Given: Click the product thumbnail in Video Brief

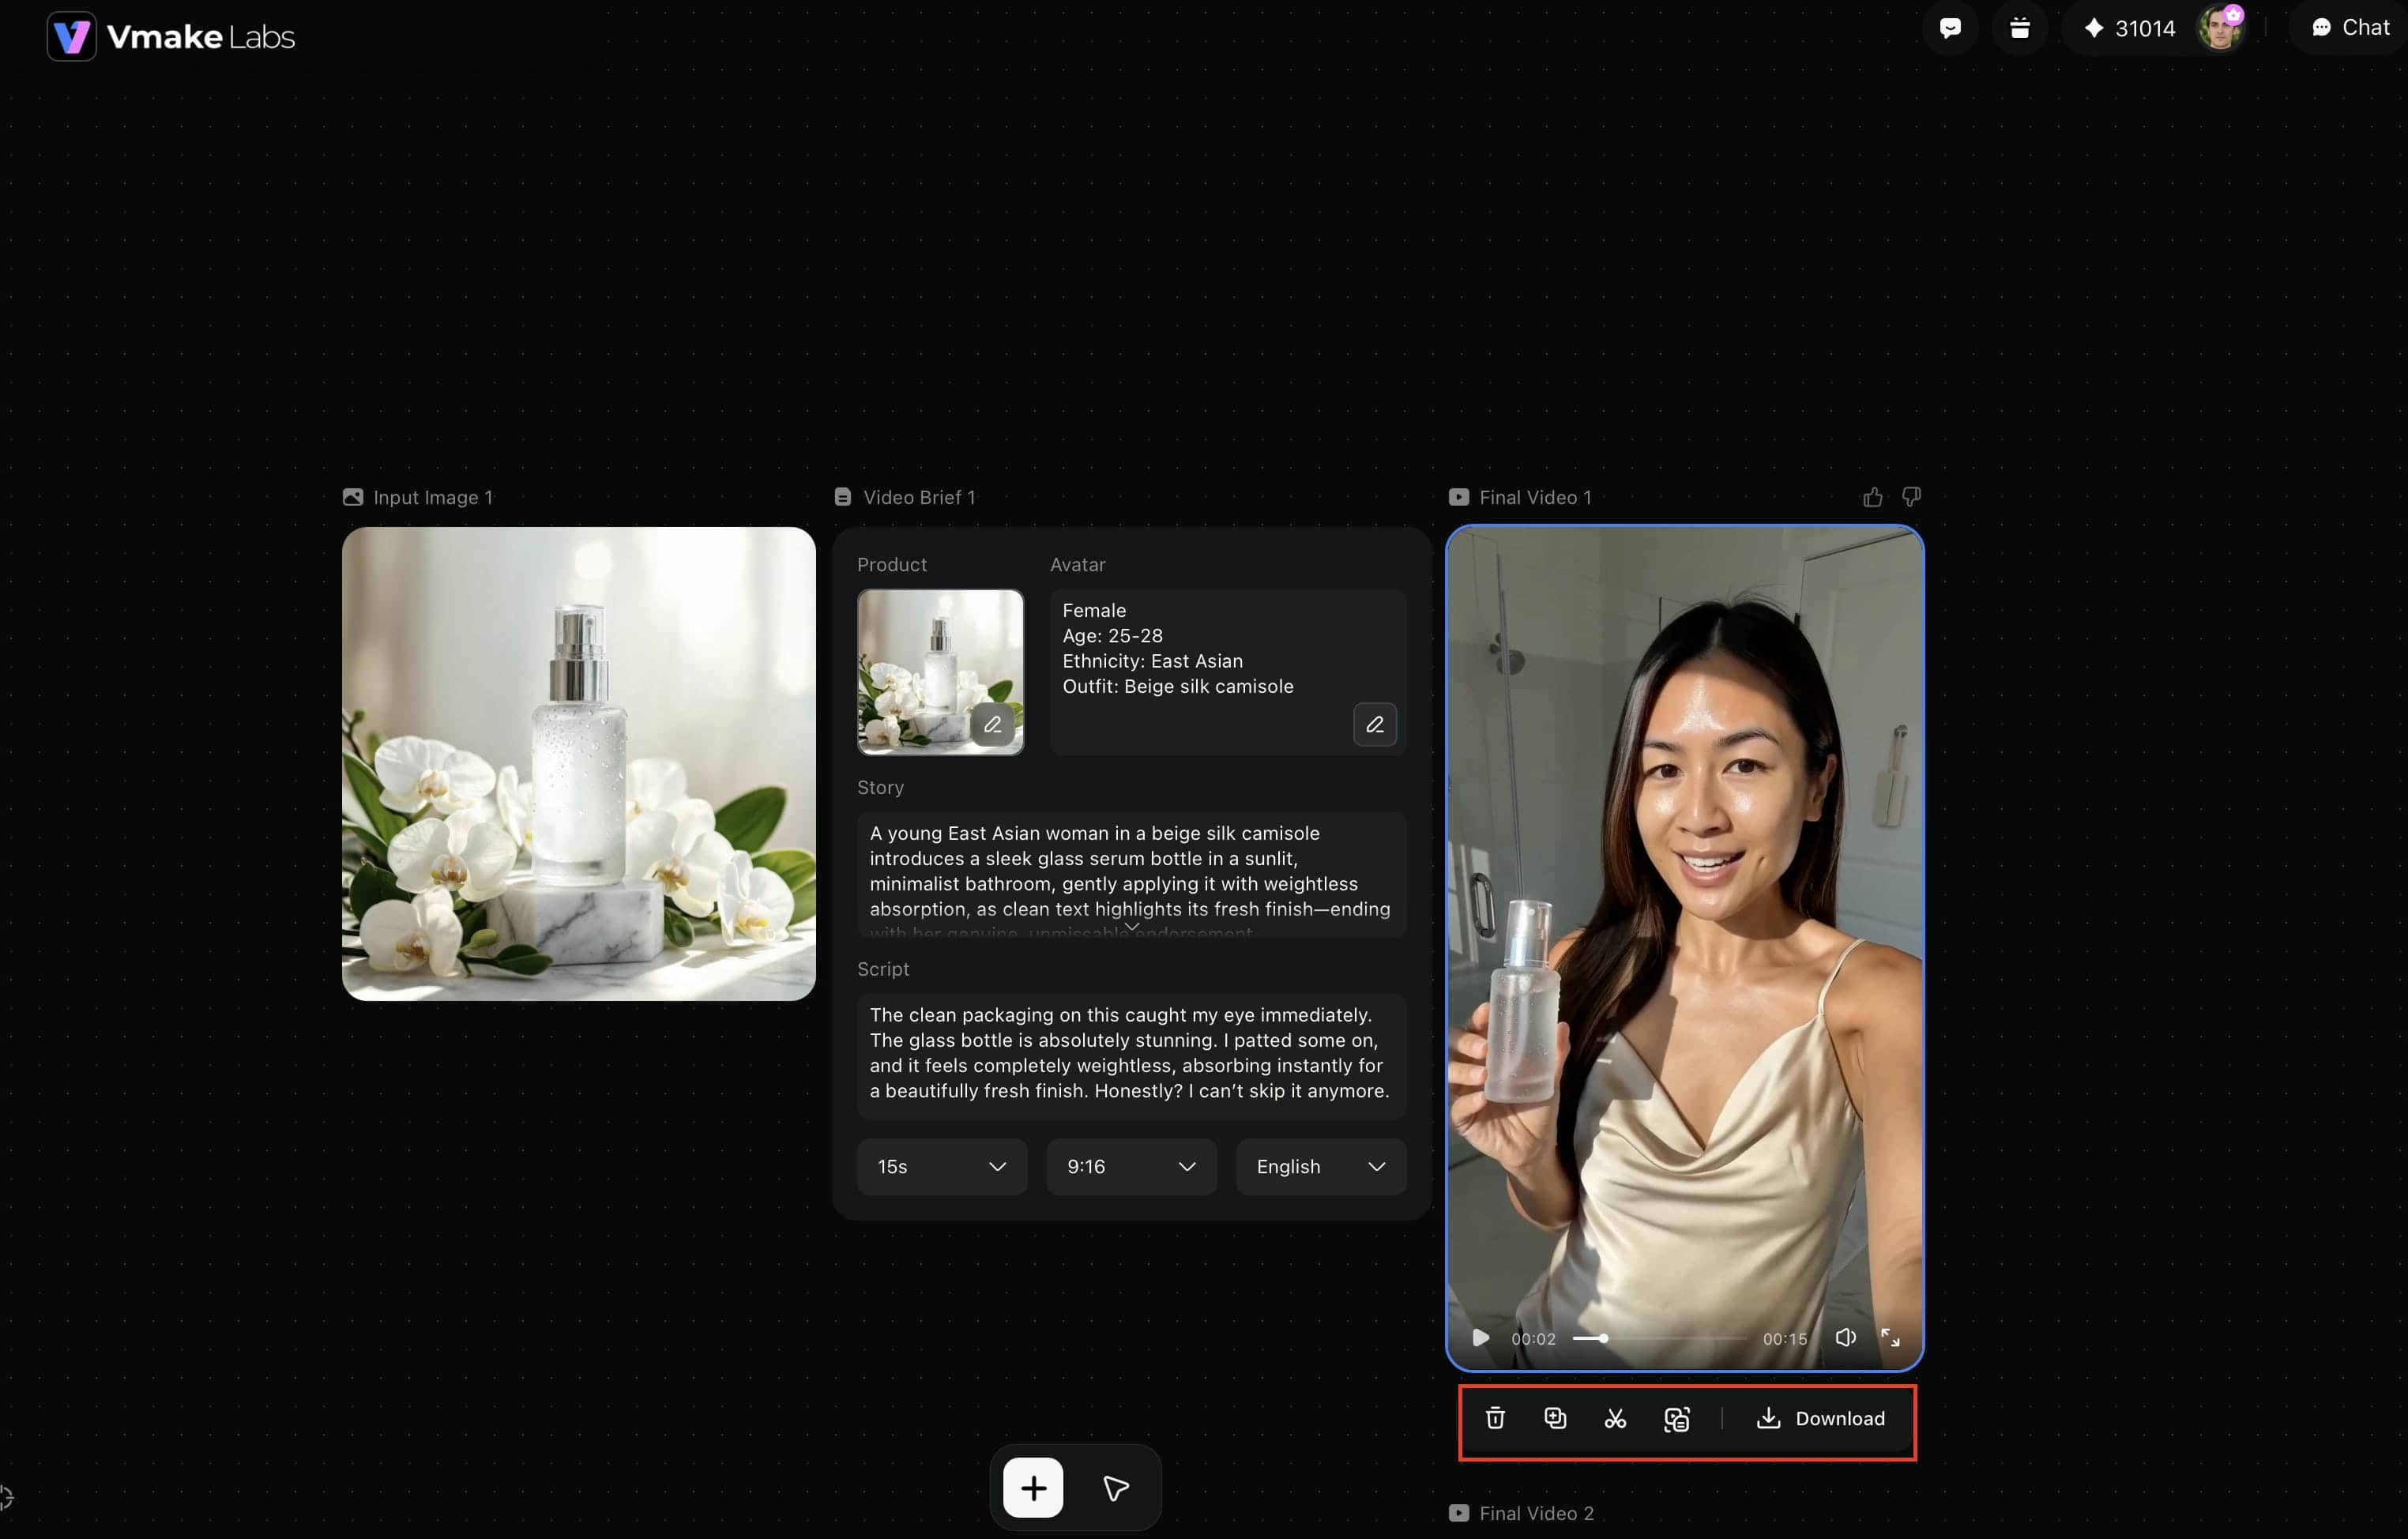Looking at the screenshot, I should click(940, 672).
